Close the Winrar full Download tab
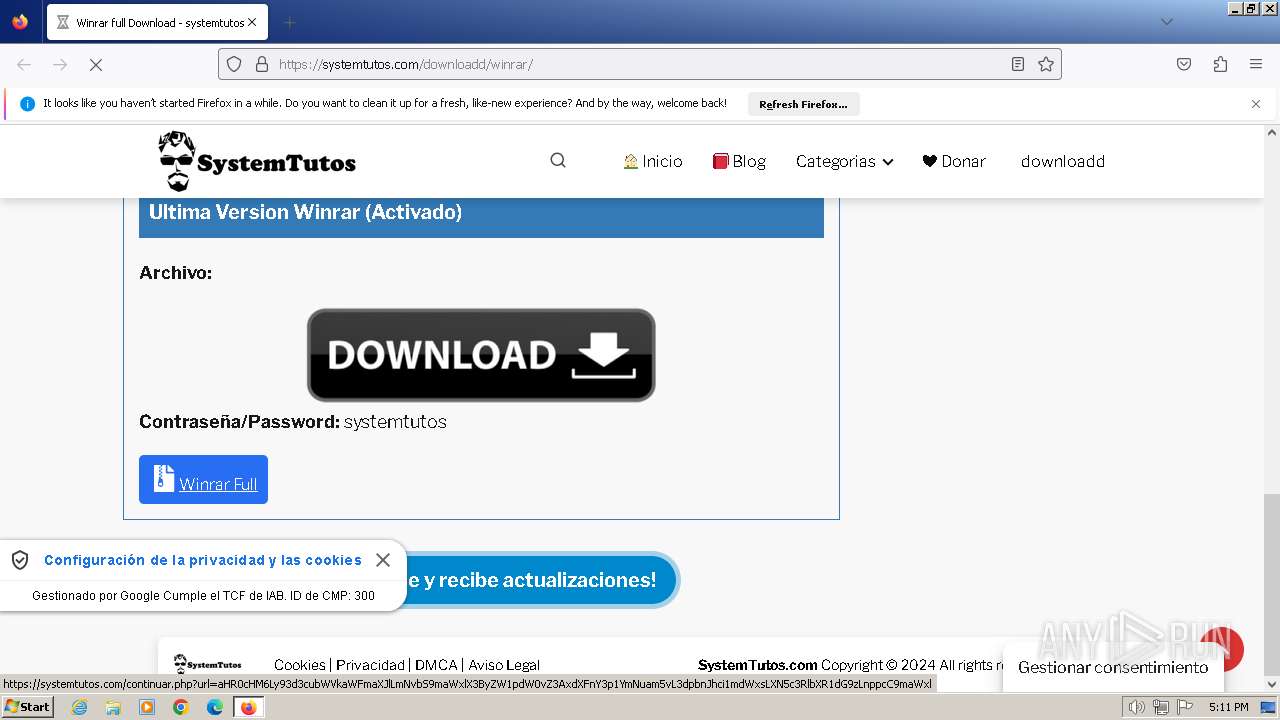Viewport: 1280px width, 720px height. click(251, 22)
